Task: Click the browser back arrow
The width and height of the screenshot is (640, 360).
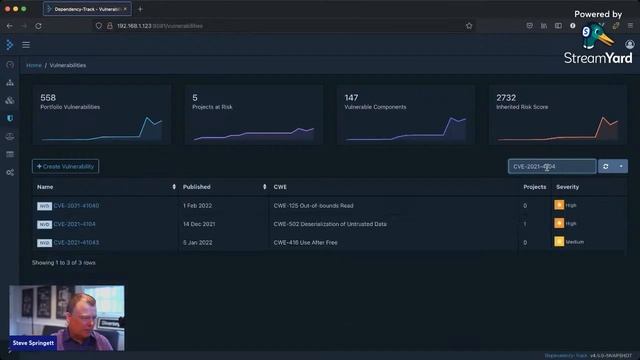Action: click(9, 26)
